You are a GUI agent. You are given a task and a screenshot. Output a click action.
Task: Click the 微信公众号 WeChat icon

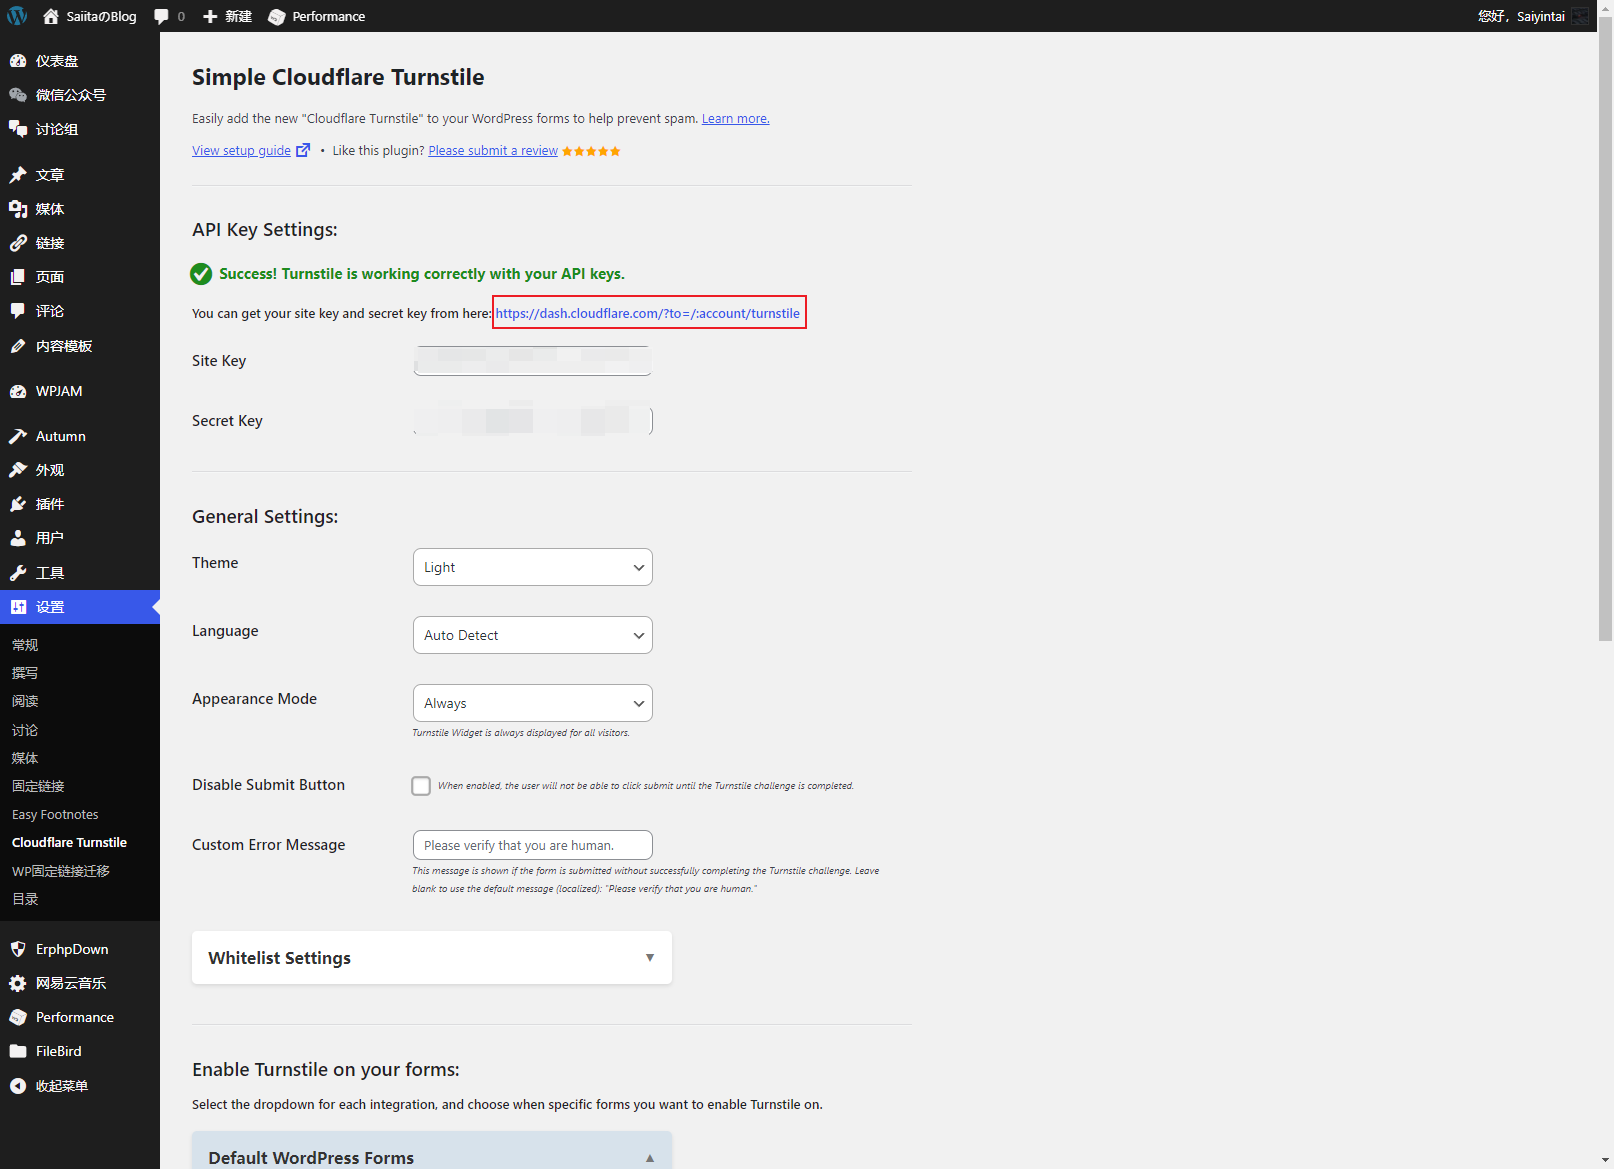click(x=18, y=95)
